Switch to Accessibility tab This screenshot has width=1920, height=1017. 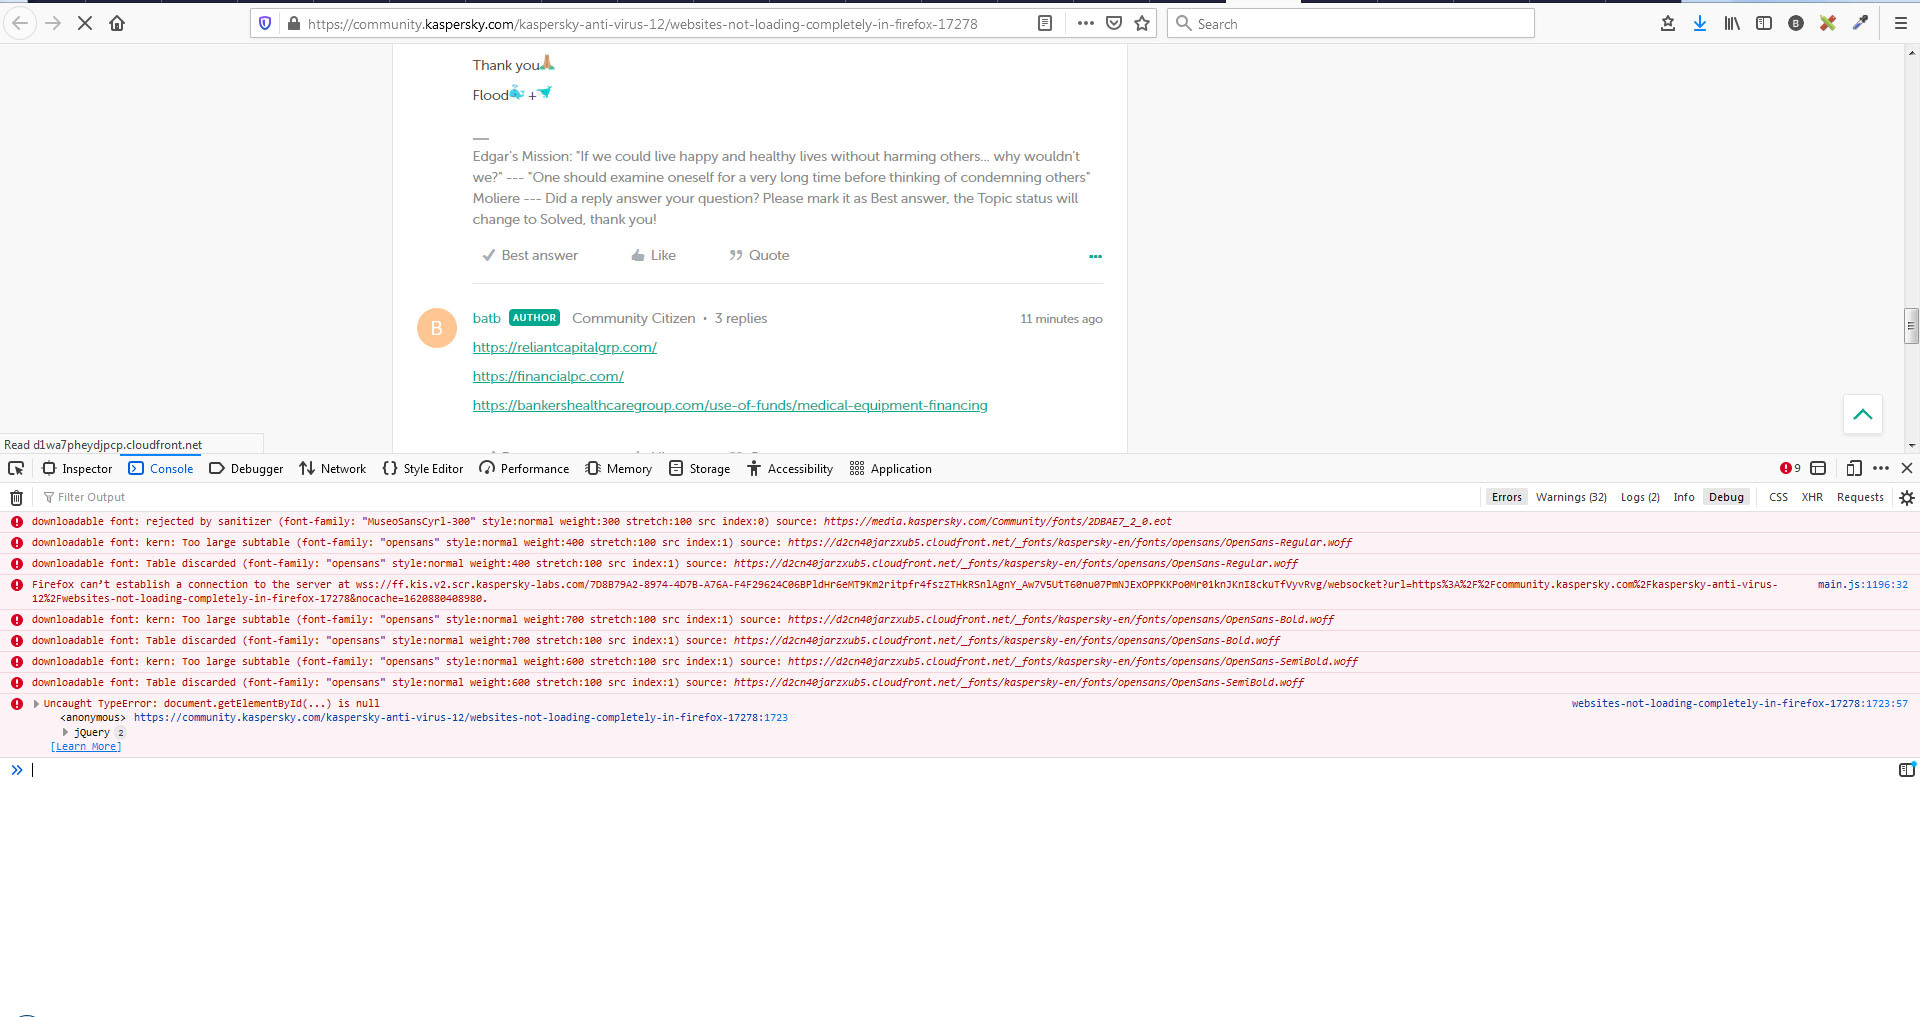tap(790, 468)
